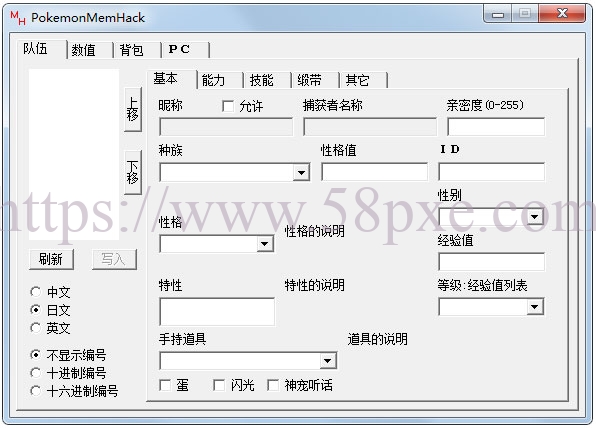Click the 下移 move-down button
596x428 pixels.
(x=133, y=172)
